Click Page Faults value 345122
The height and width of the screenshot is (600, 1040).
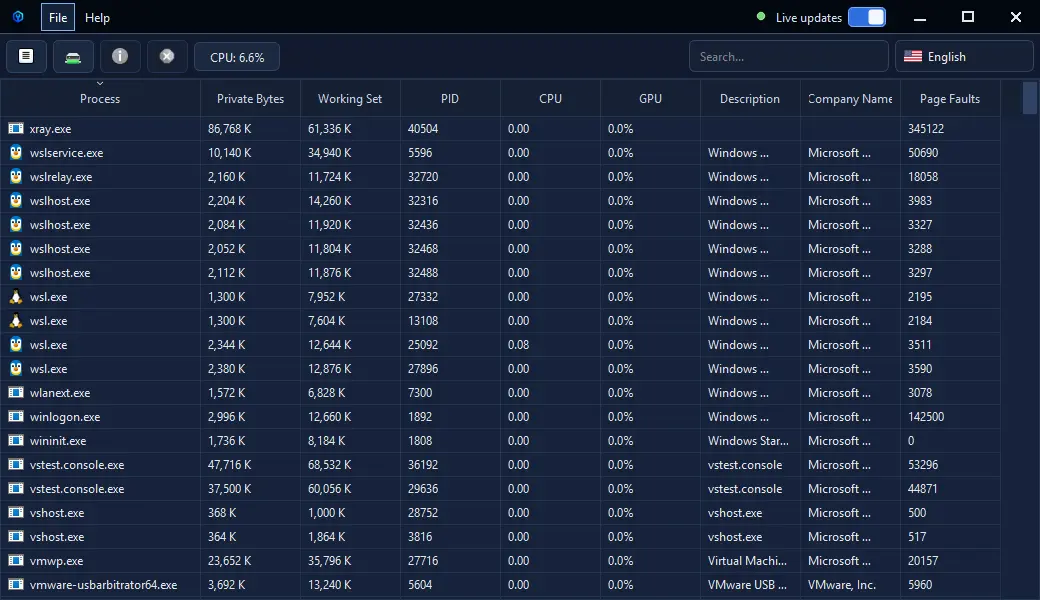(x=926, y=129)
